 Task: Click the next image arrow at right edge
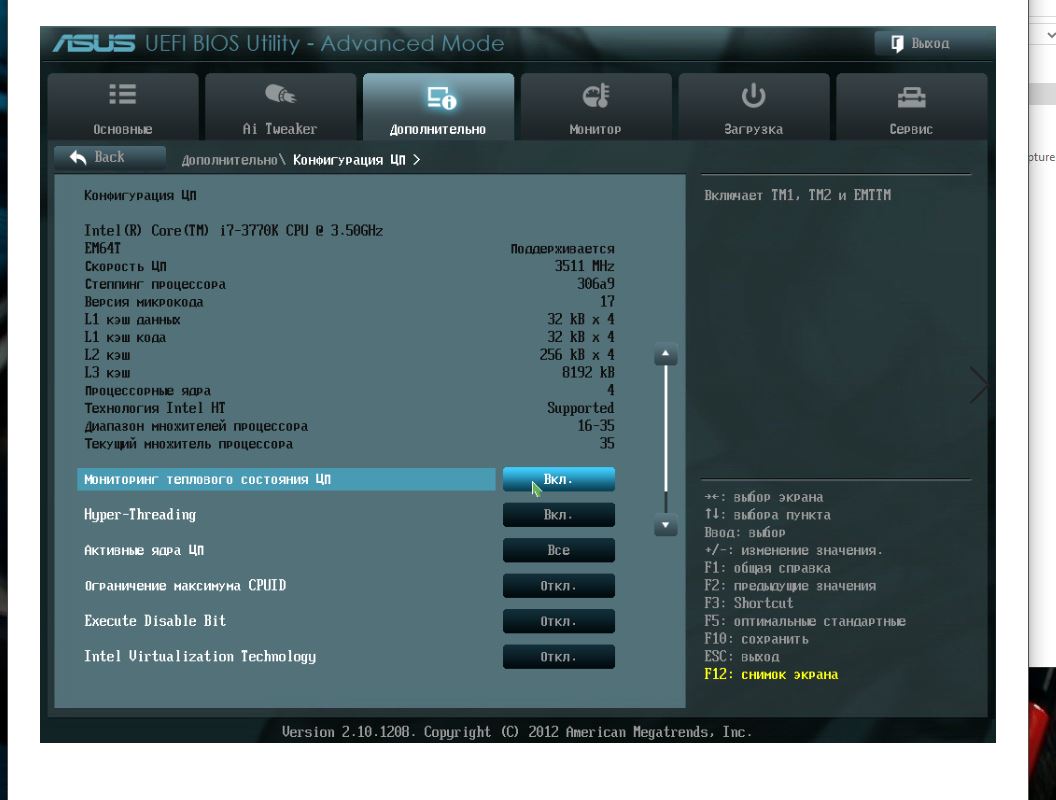pyautogui.click(x=978, y=385)
